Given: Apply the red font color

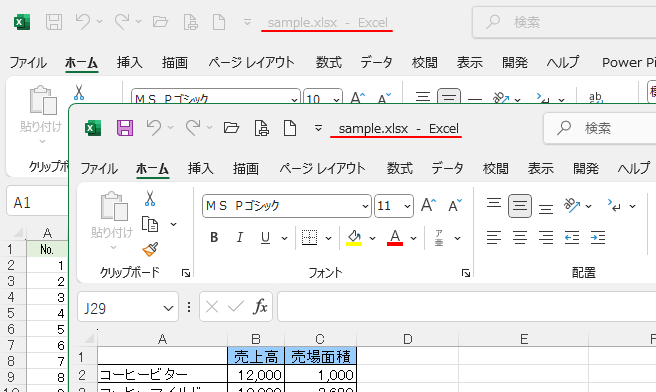Looking at the screenshot, I should coord(395,238).
